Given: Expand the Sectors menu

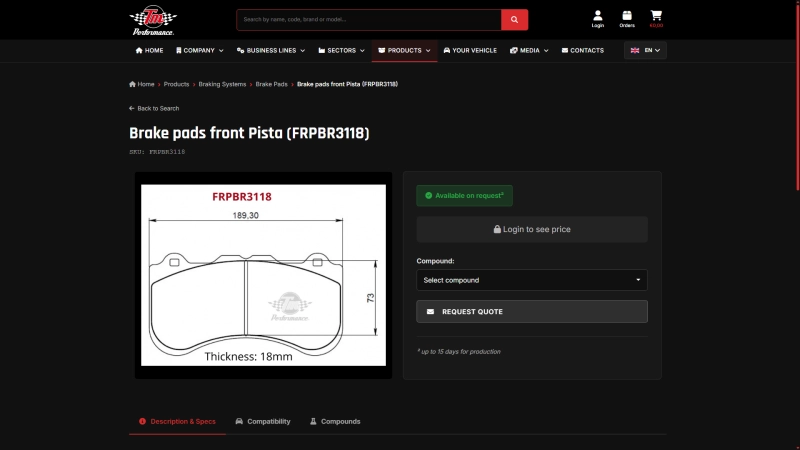Looking at the screenshot, I should point(340,50).
